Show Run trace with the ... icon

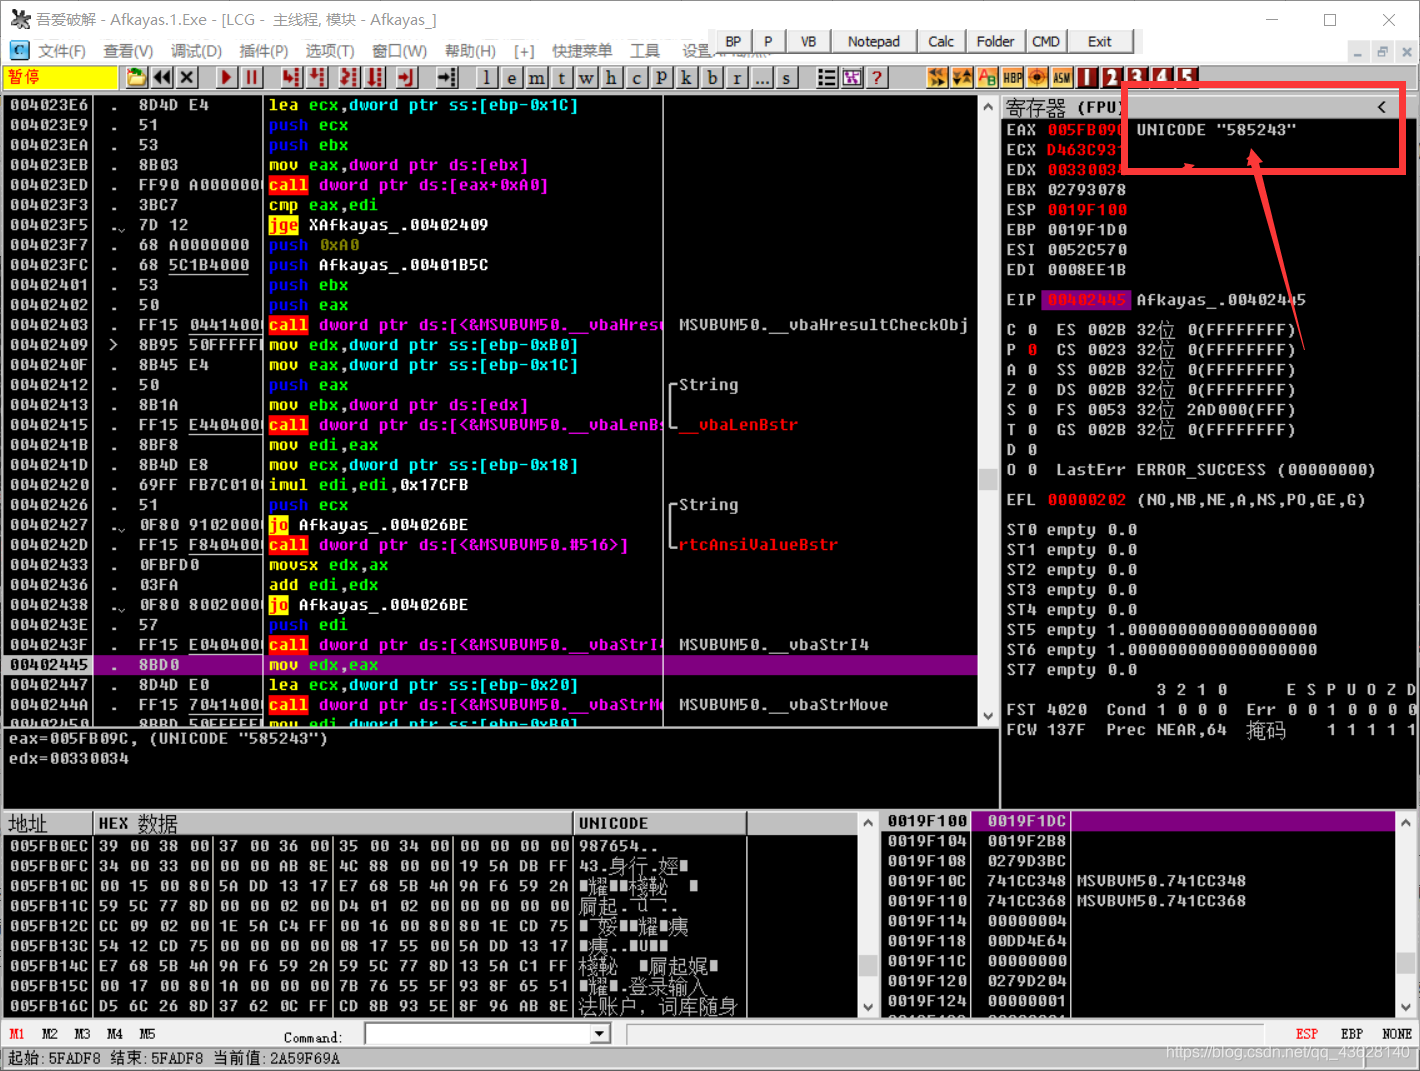click(x=762, y=77)
